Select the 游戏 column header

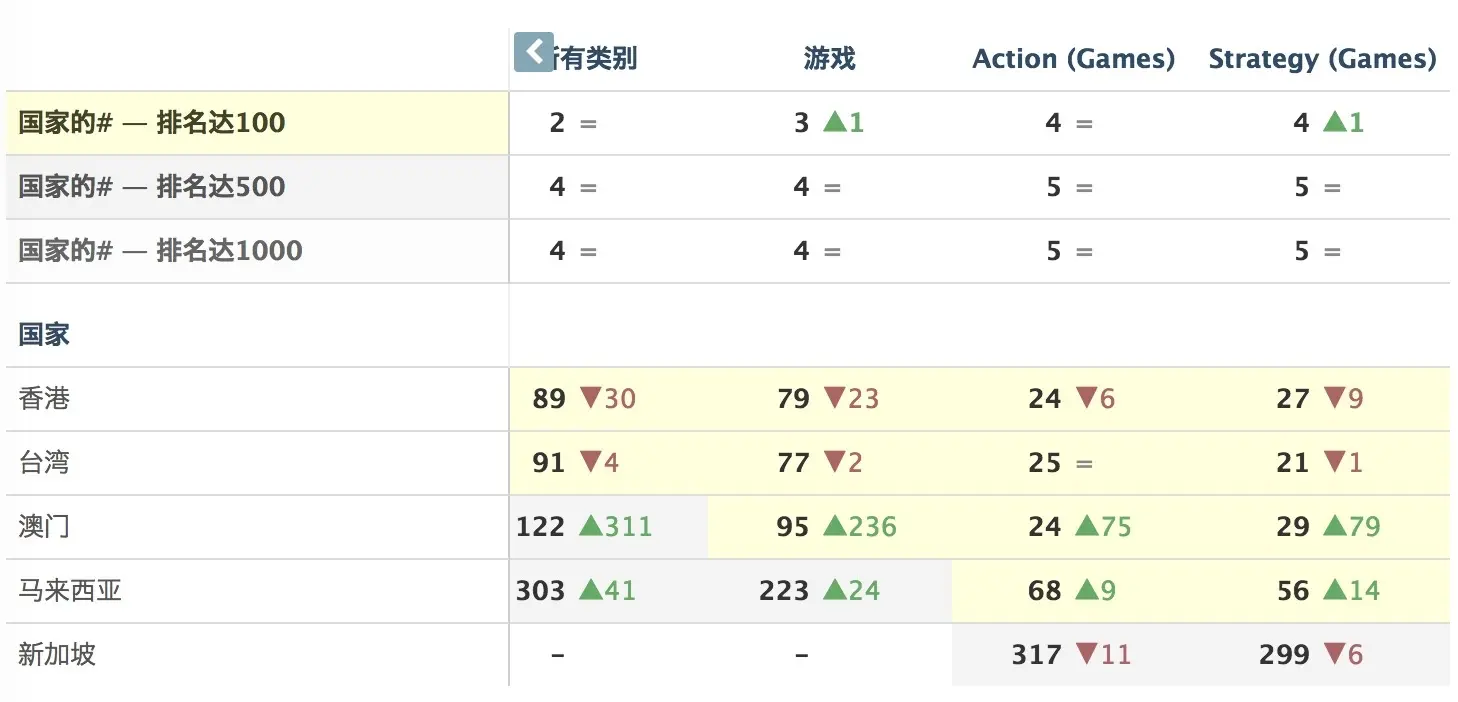click(829, 59)
